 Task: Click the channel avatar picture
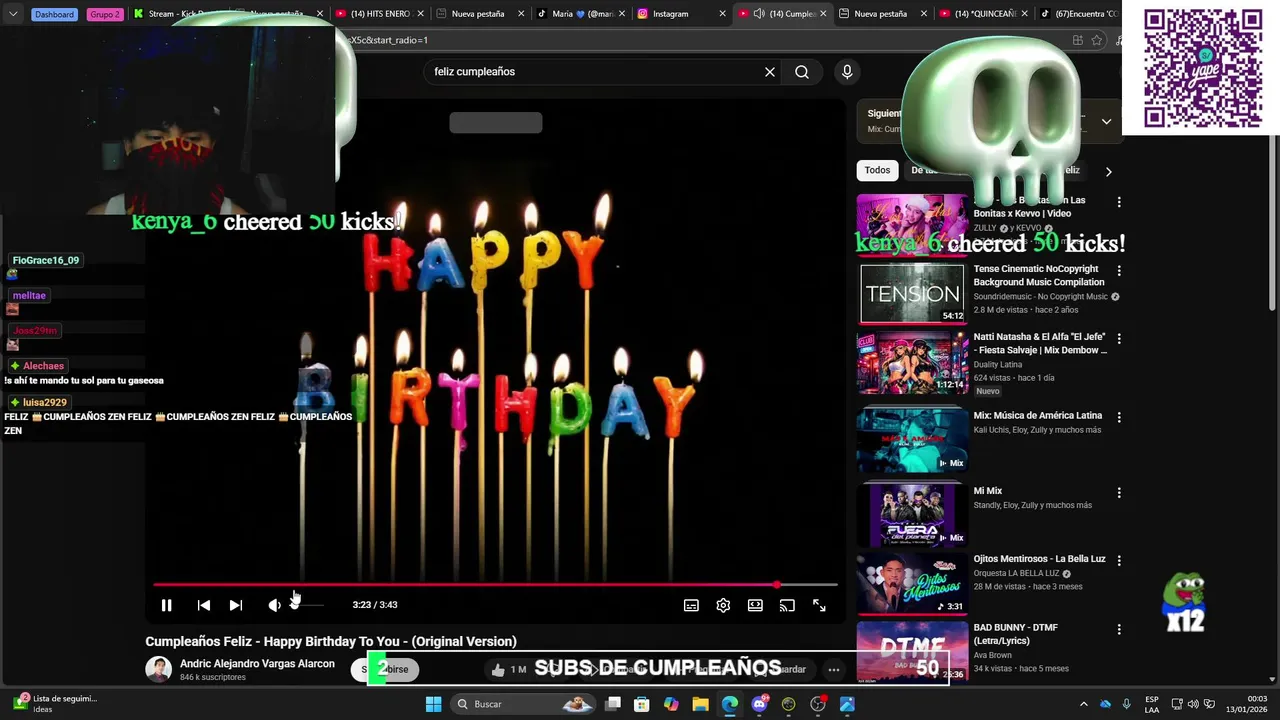[x=158, y=669]
